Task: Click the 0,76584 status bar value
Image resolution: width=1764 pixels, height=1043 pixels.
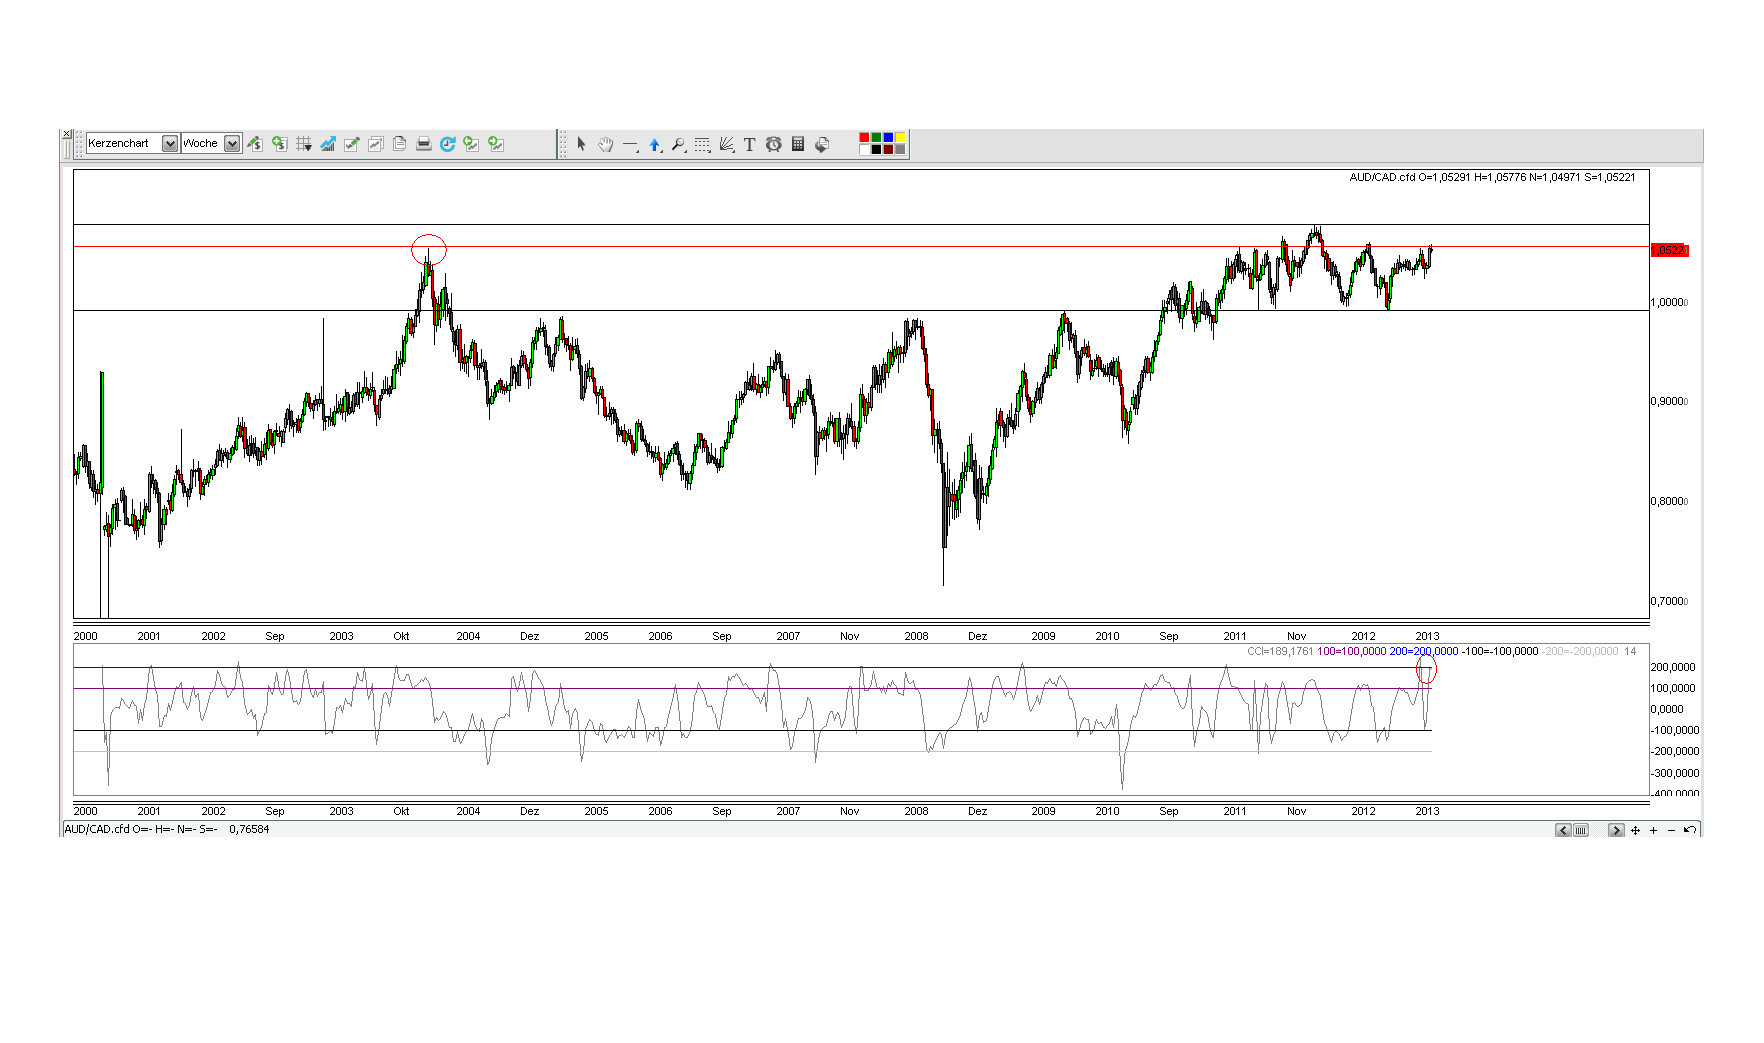Action: (249, 829)
